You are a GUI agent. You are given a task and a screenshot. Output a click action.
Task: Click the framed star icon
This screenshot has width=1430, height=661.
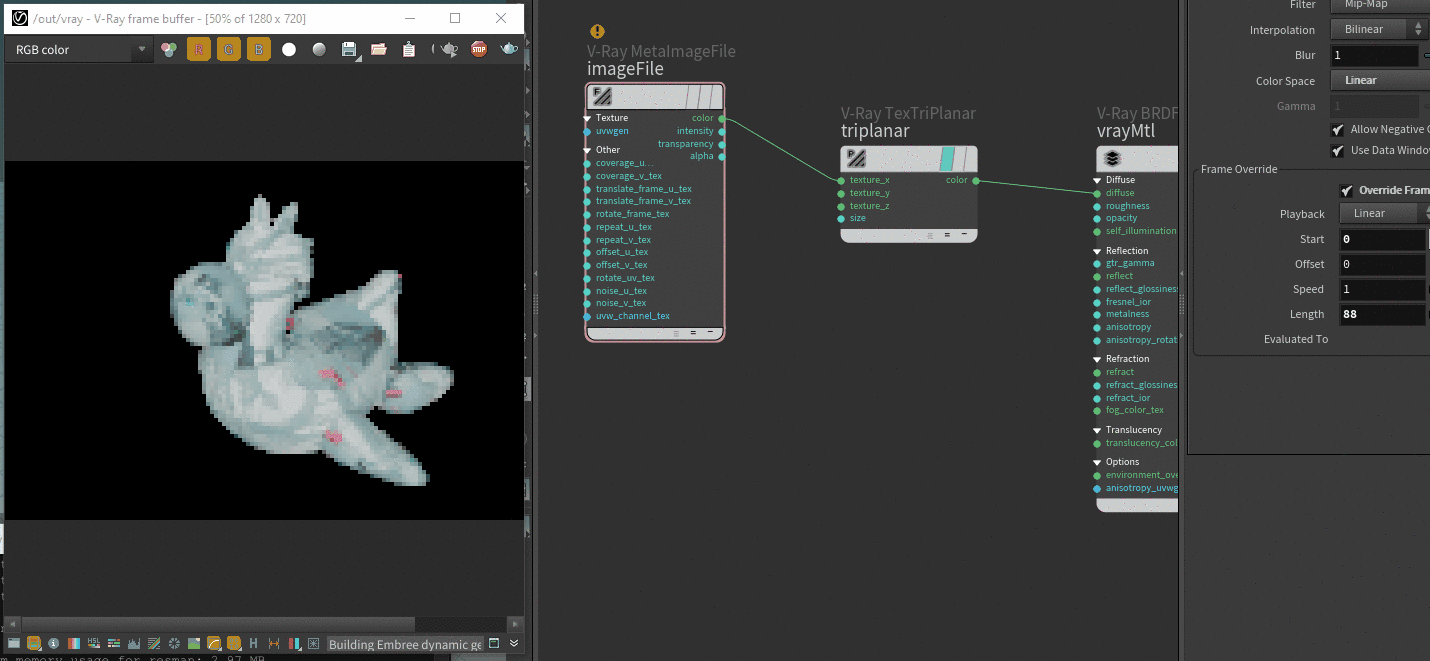click(313, 644)
